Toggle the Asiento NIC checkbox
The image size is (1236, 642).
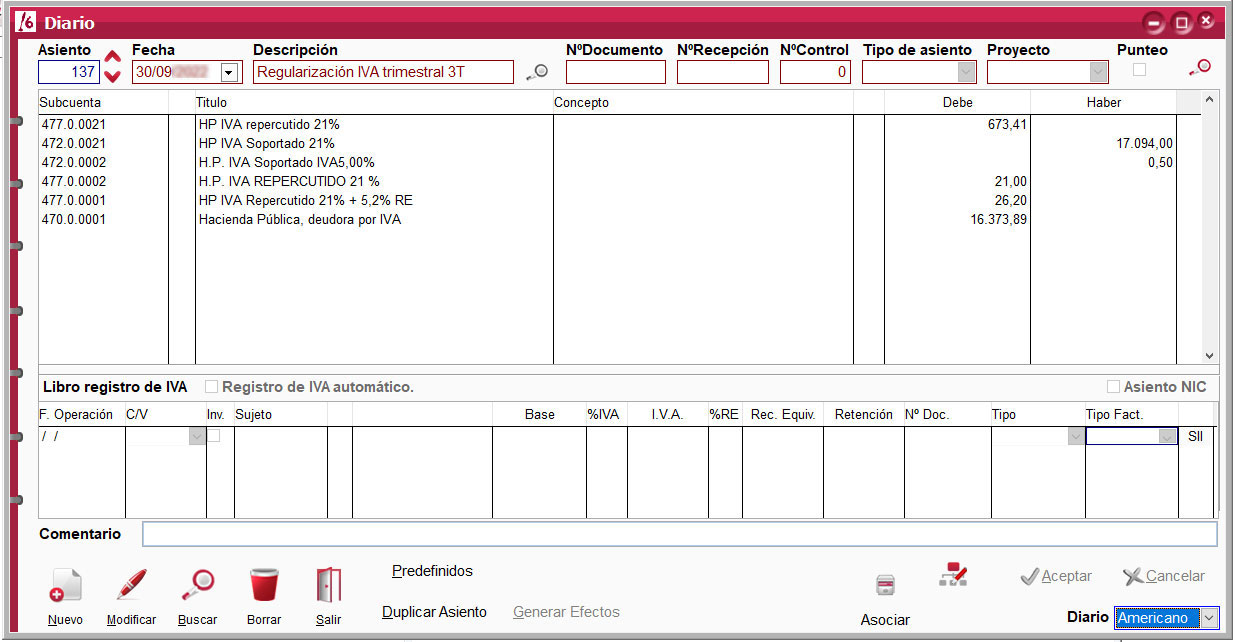1113,387
